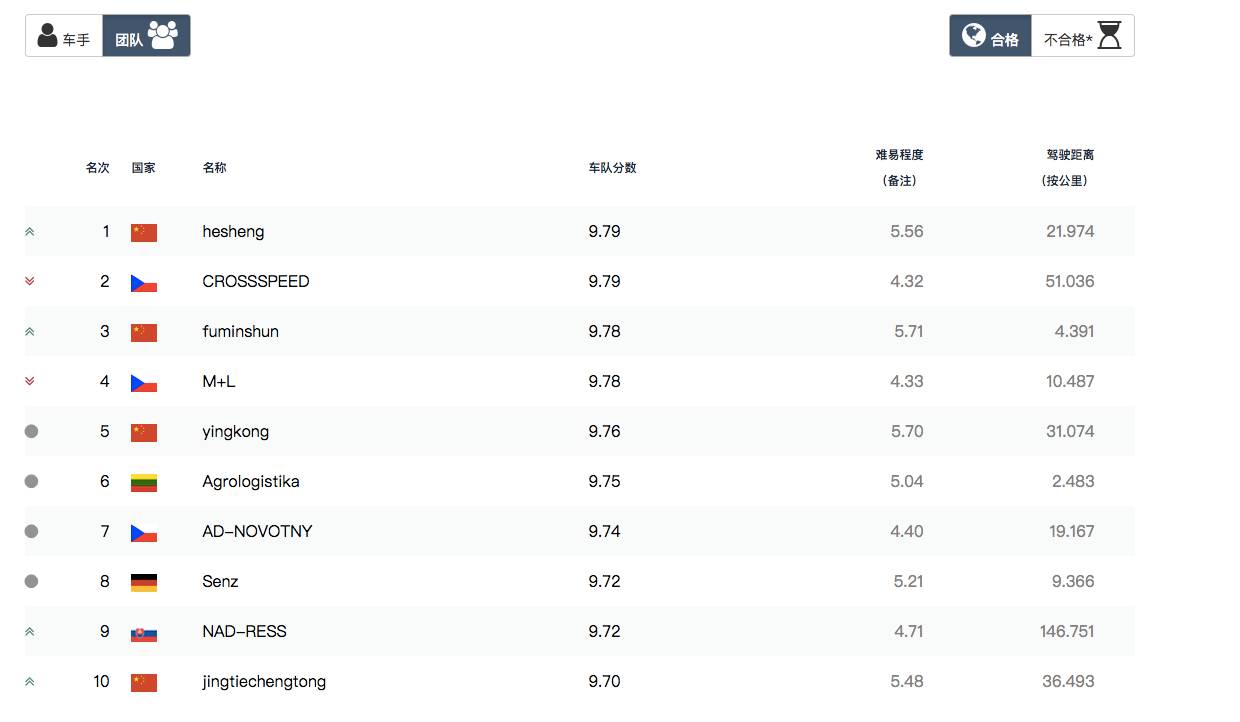Click the Czech flag in CROSSSPEED row
The width and height of the screenshot is (1240, 722).
[x=144, y=282]
